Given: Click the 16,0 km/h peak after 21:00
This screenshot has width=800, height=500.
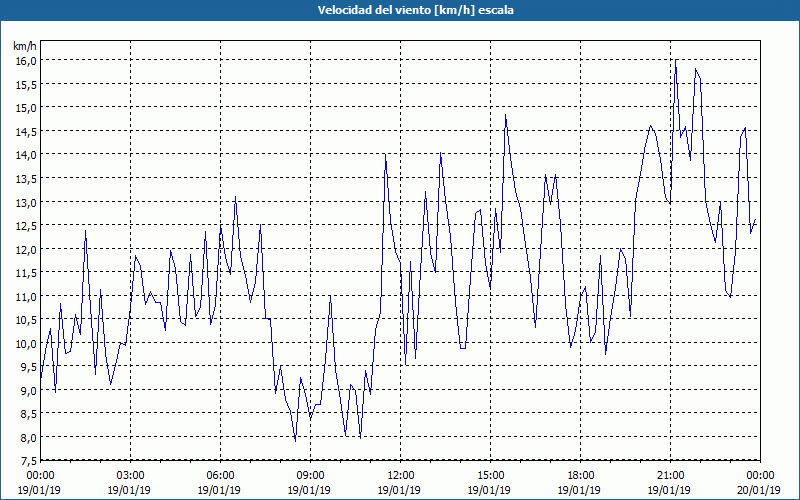Looking at the screenshot, I should pos(676,60).
